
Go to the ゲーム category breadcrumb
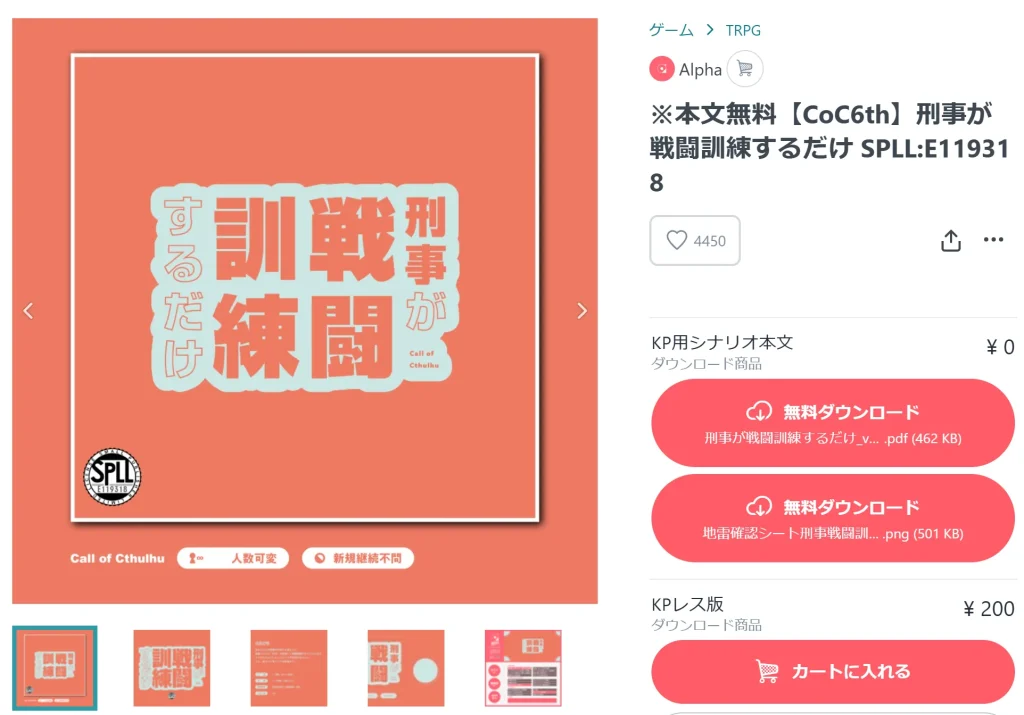pos(671,30)
